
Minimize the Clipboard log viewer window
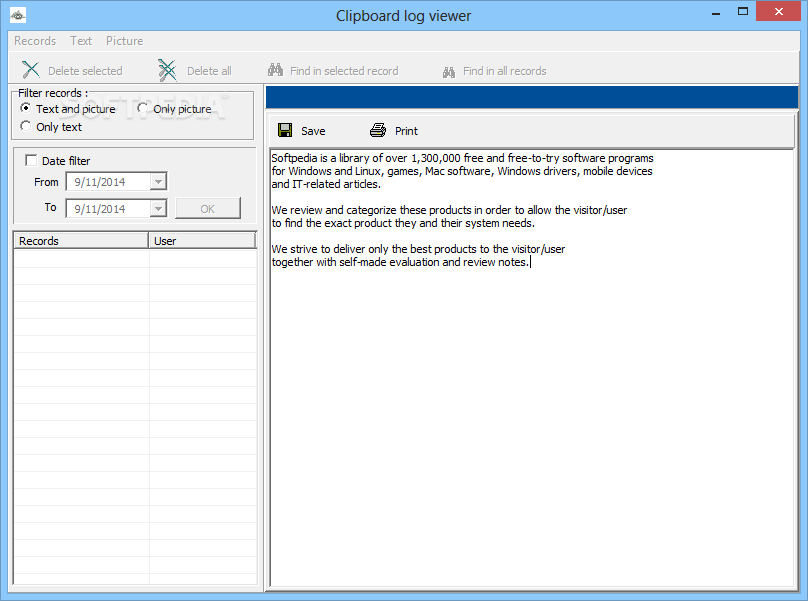716,12
